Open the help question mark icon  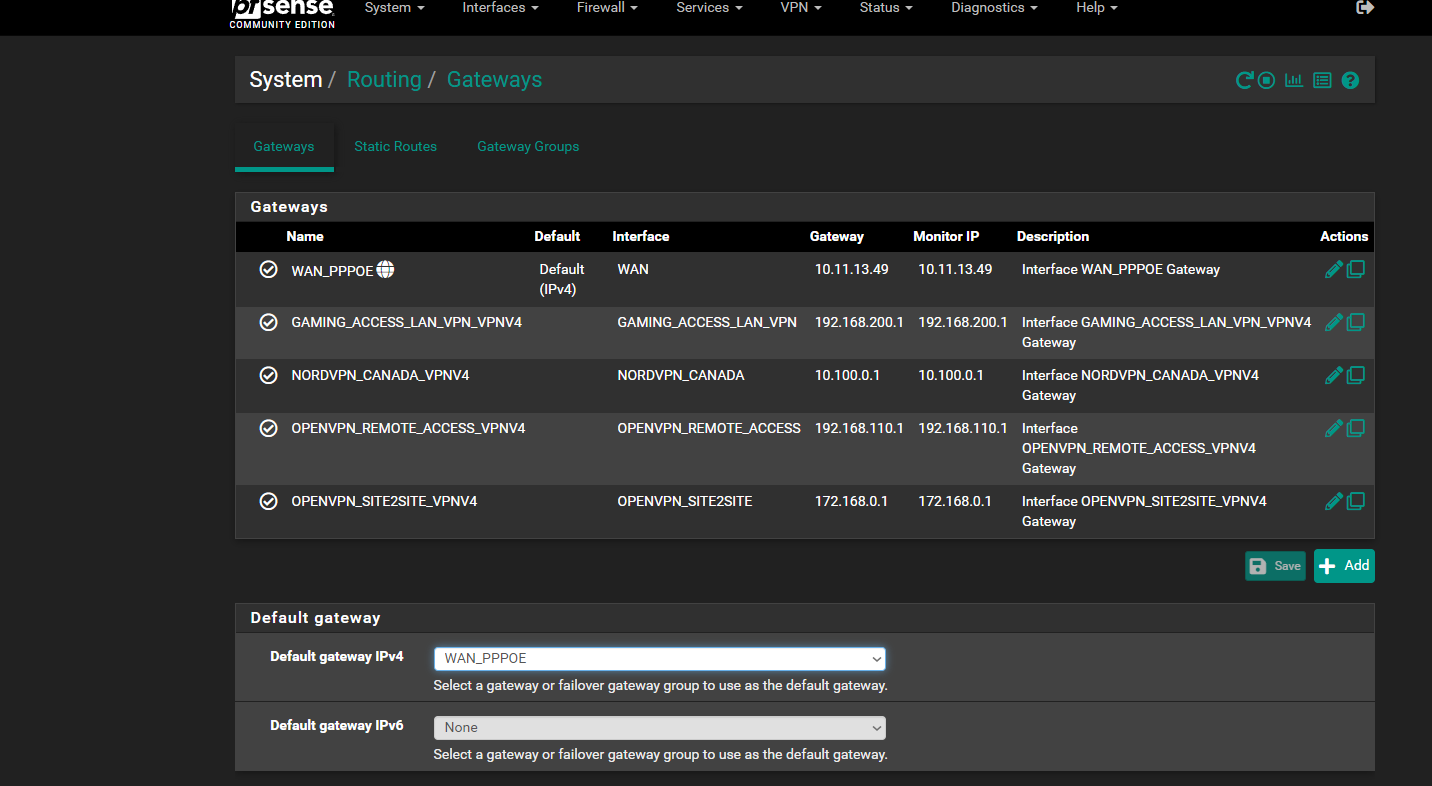pyautogui.click(x=1350, y=80)
